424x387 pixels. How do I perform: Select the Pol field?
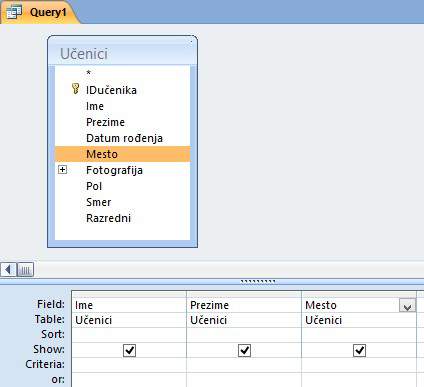[x=122, y=186]
